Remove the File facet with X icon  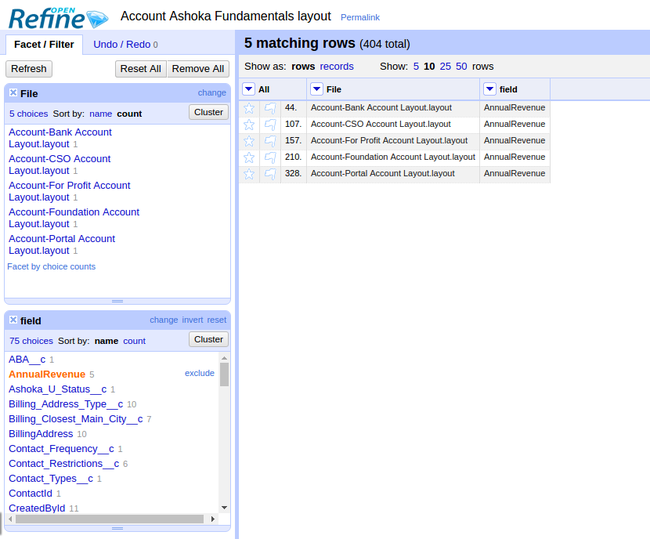(13, 93)
